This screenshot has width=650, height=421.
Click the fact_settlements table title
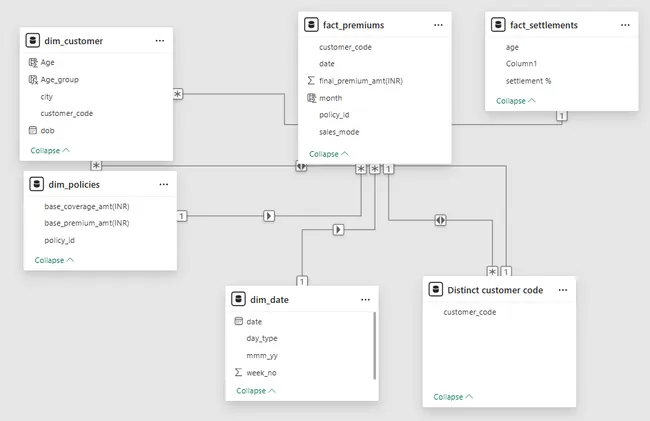pos(544,25)
